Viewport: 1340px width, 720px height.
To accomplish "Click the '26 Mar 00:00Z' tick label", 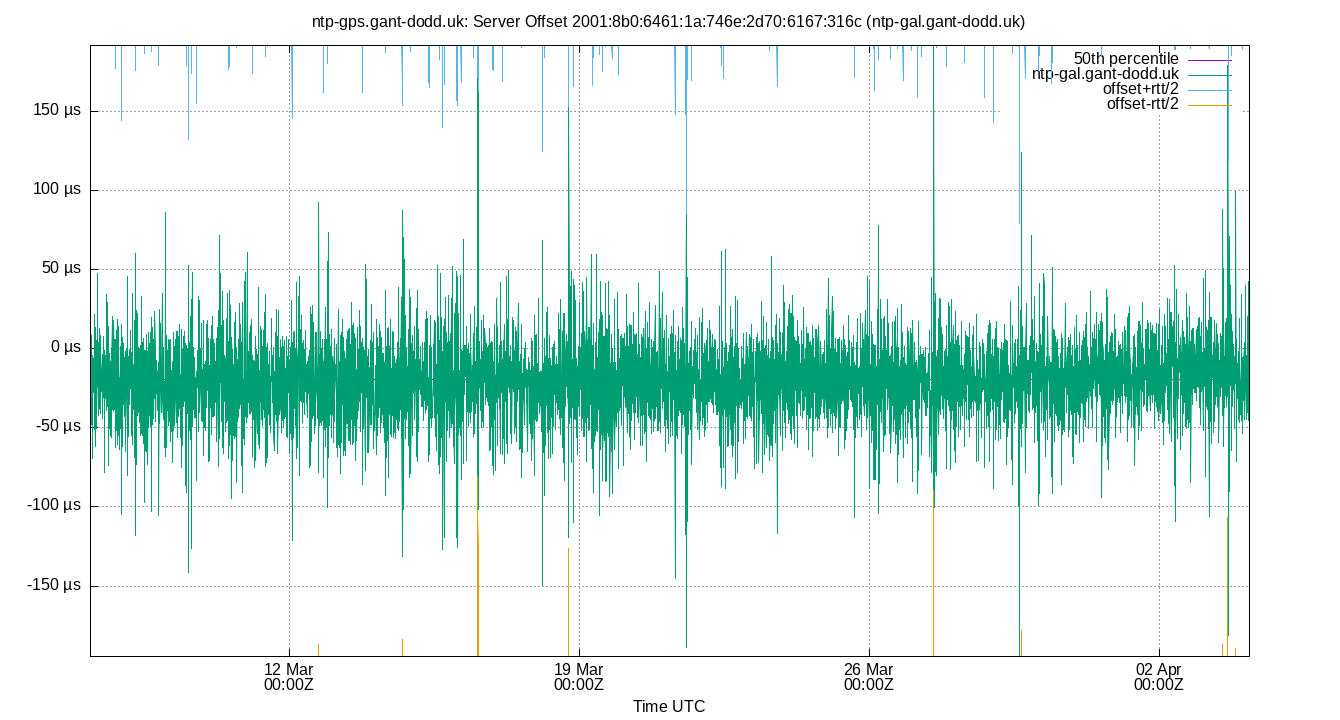I will pyautogui.click(x=869, y=676).
